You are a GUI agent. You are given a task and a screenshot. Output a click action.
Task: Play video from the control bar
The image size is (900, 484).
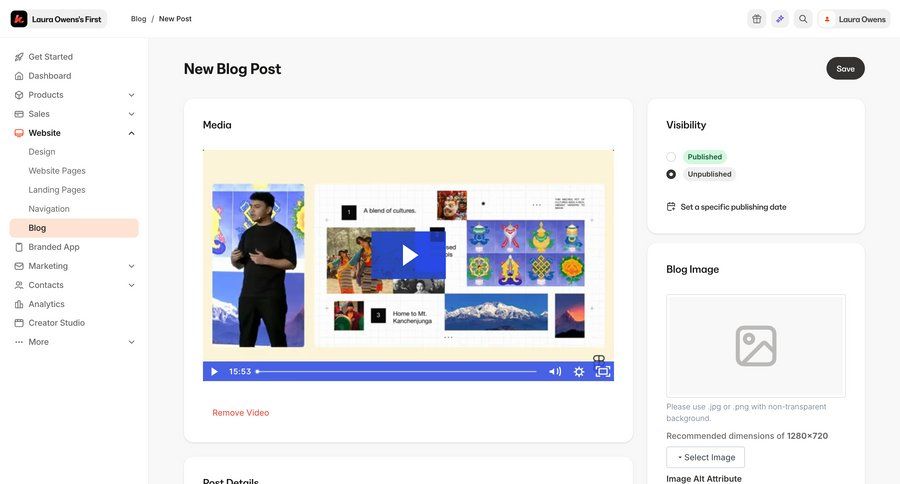pos(214,371)
